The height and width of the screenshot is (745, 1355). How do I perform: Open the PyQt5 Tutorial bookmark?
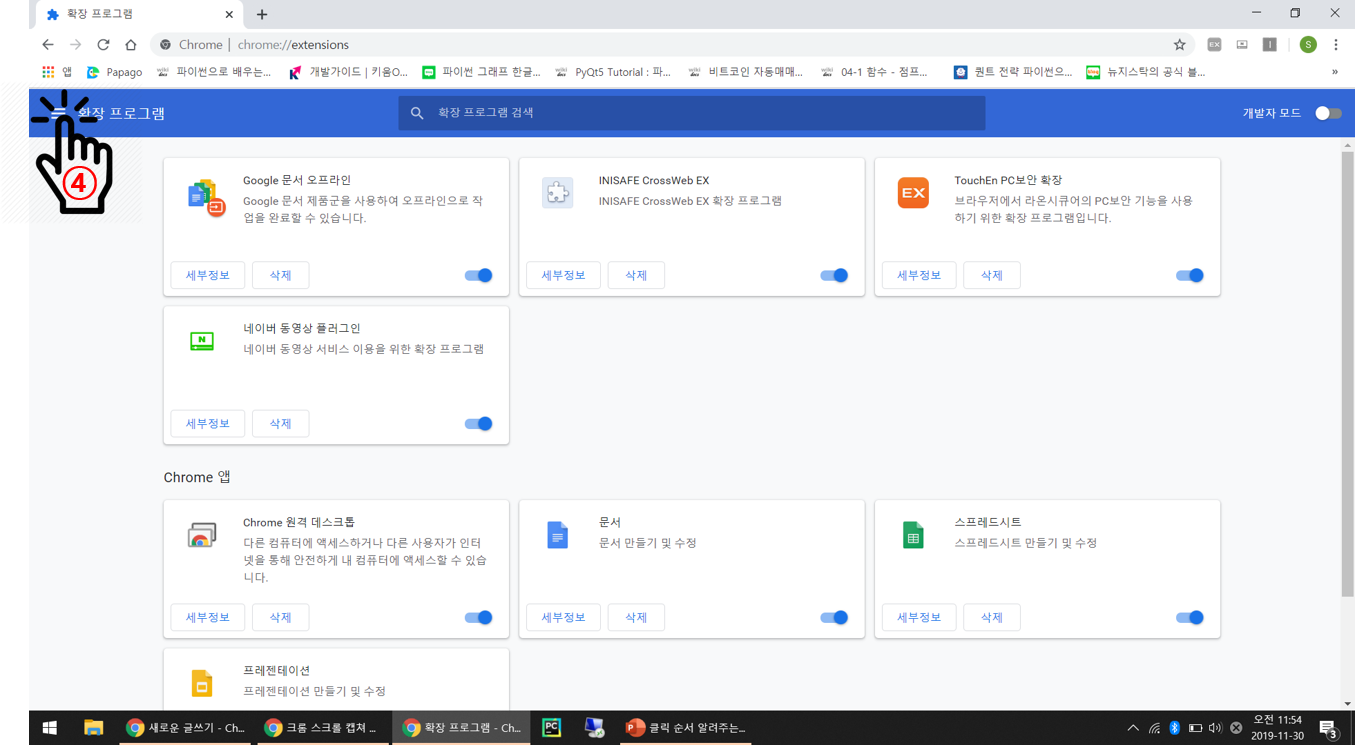click(x=613, y=72)
